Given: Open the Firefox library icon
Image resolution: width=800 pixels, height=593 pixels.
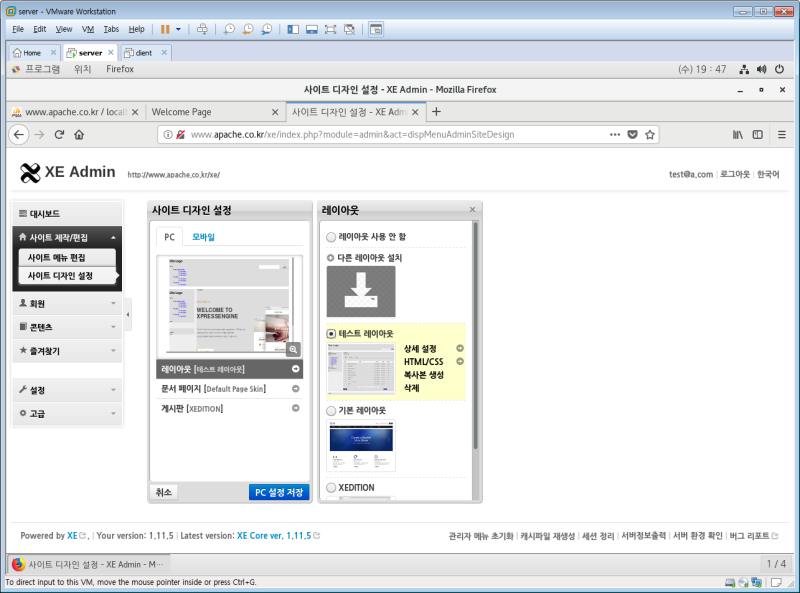Looking at the screenshot, I should click(738, 135).
